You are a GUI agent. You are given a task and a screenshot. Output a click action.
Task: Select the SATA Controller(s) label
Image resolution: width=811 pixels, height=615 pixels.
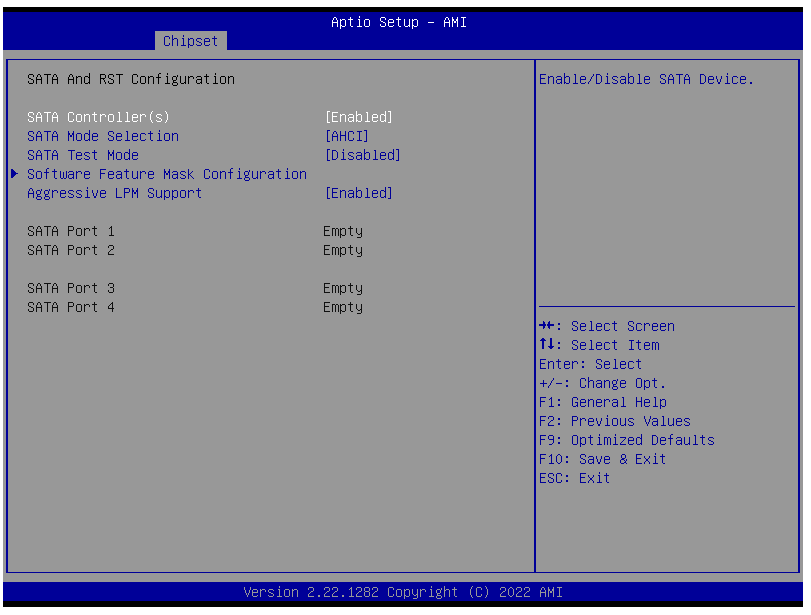(x=98, y=117)
